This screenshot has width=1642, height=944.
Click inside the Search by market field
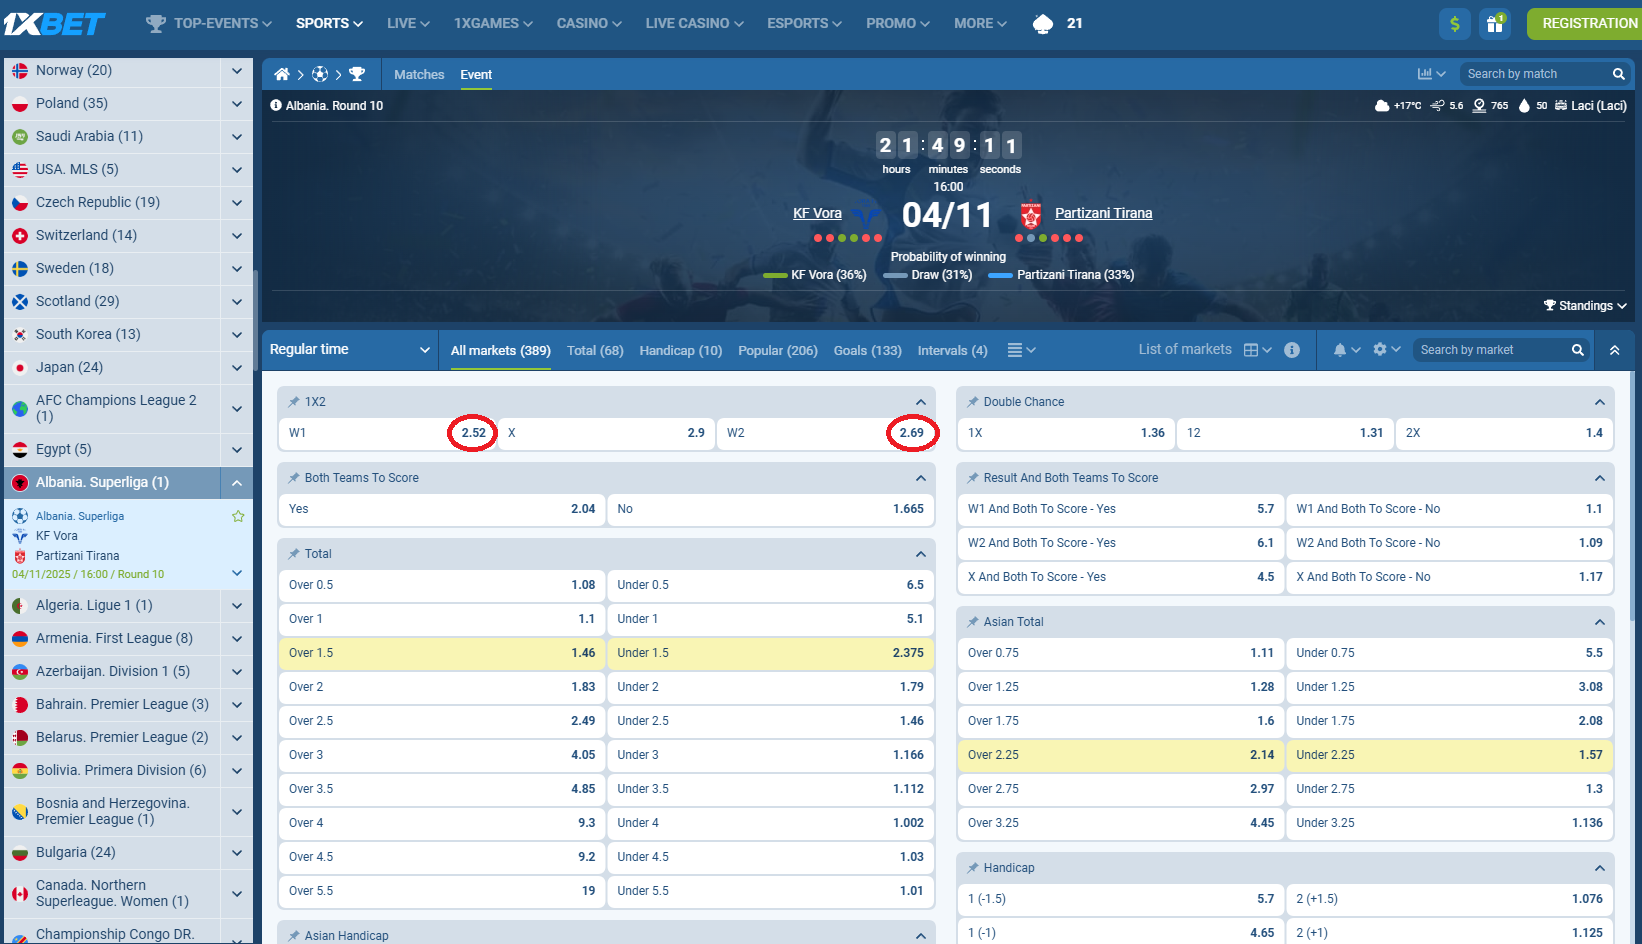[x=1490, y=349]
